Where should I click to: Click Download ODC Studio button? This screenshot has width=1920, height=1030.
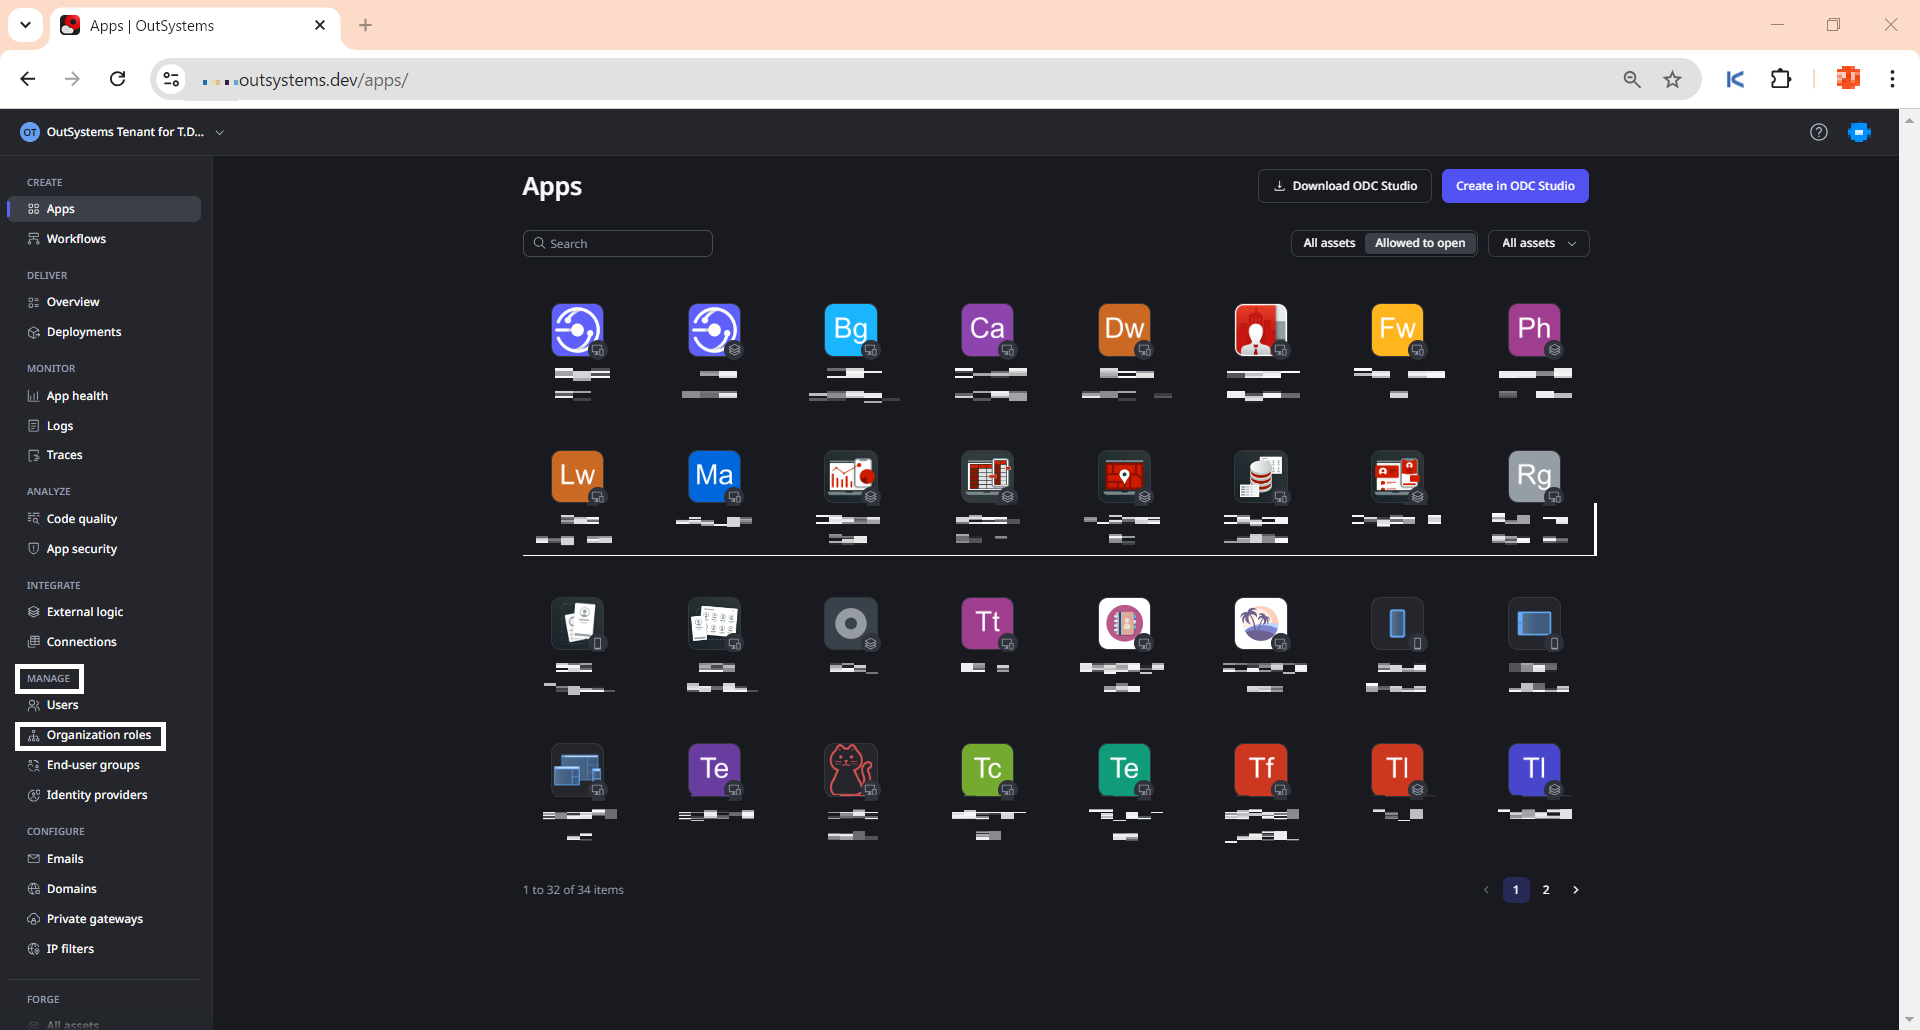[1344, 186]
